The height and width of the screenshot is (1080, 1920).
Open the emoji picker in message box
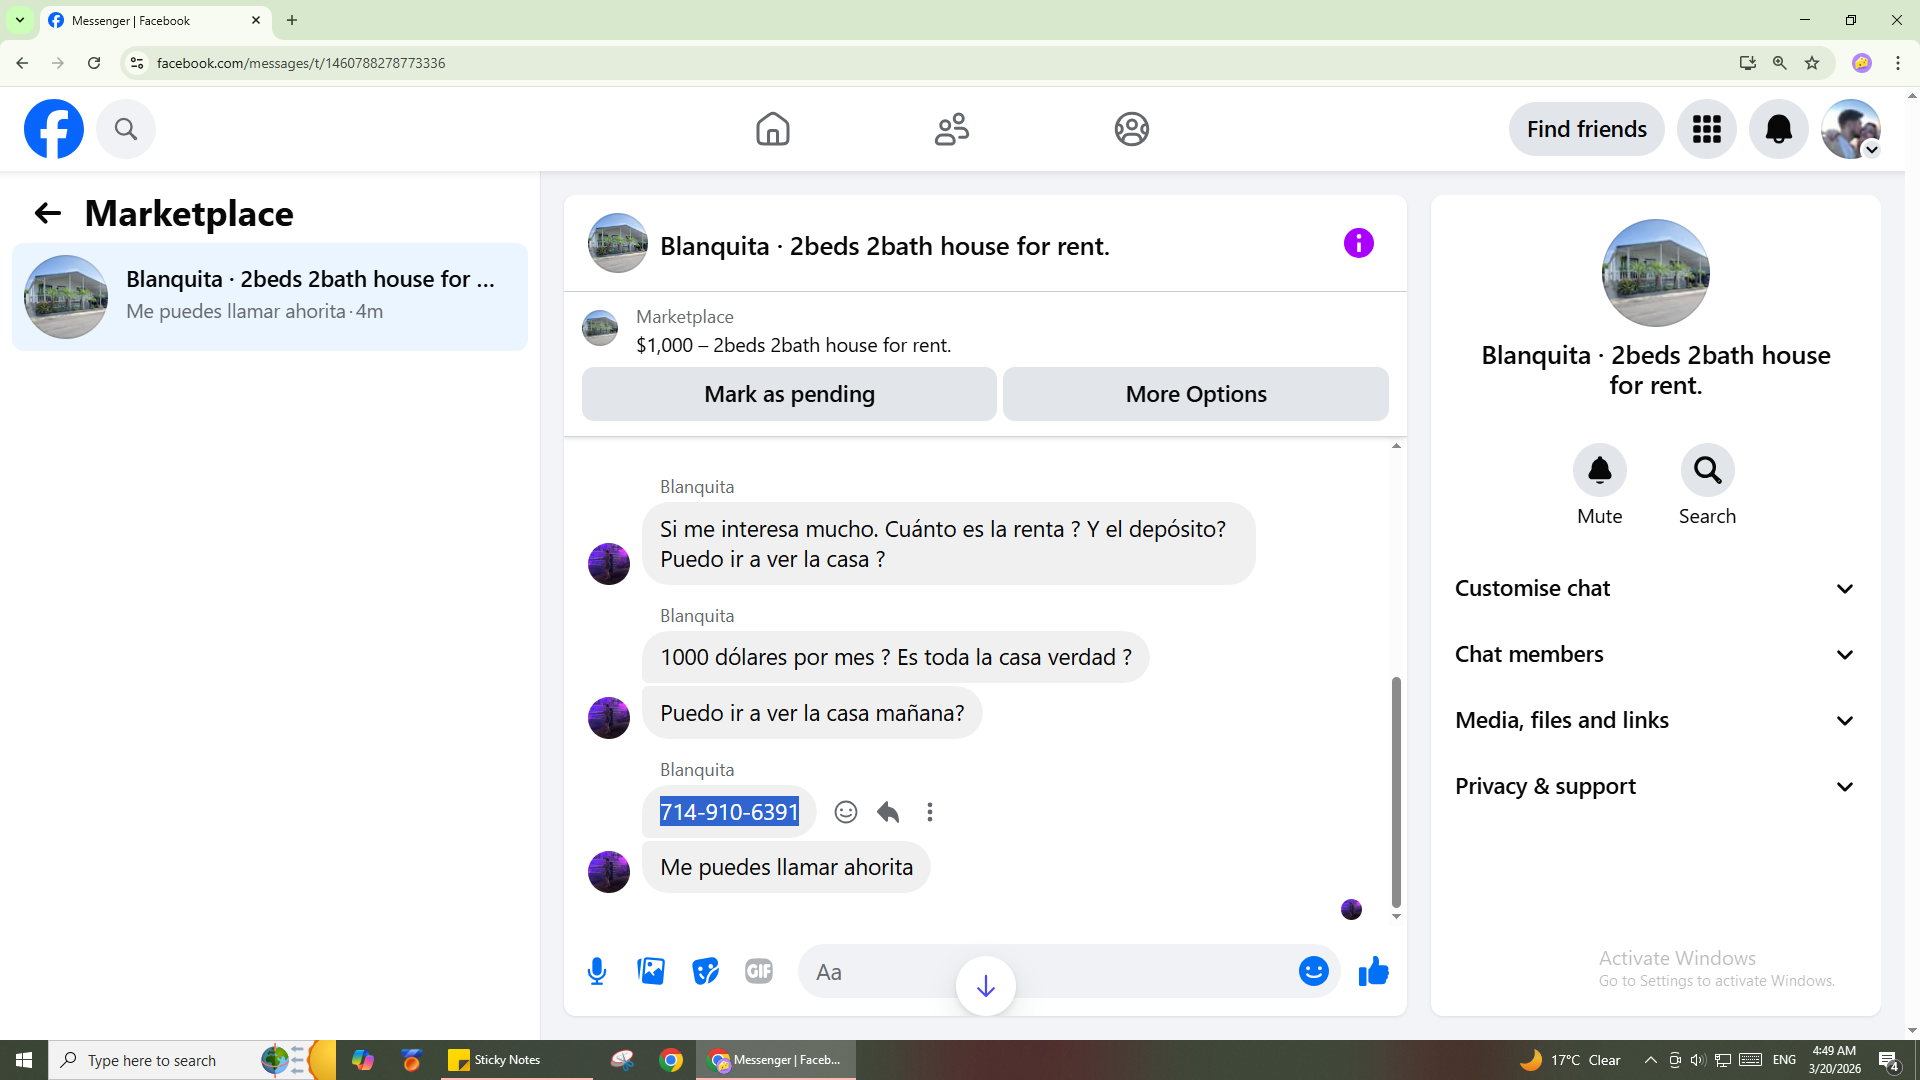[x=1313, y=971]
